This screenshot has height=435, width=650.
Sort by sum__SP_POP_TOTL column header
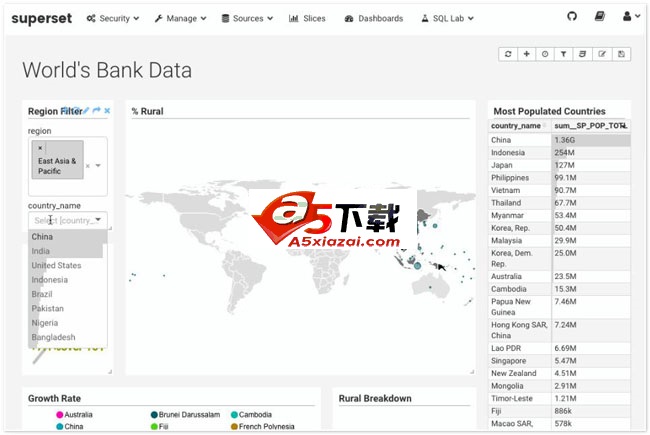click(591, 126)
